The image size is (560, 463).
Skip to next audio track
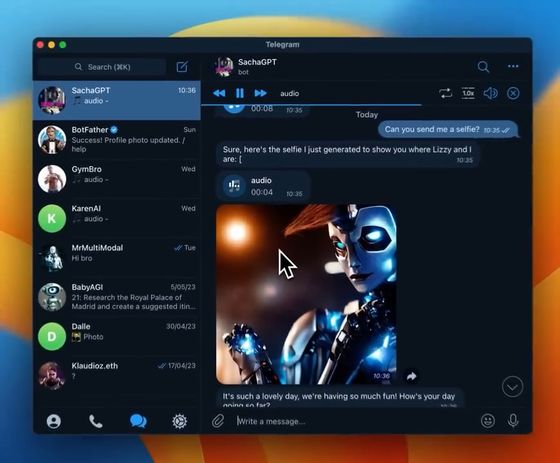click(260, 93)
